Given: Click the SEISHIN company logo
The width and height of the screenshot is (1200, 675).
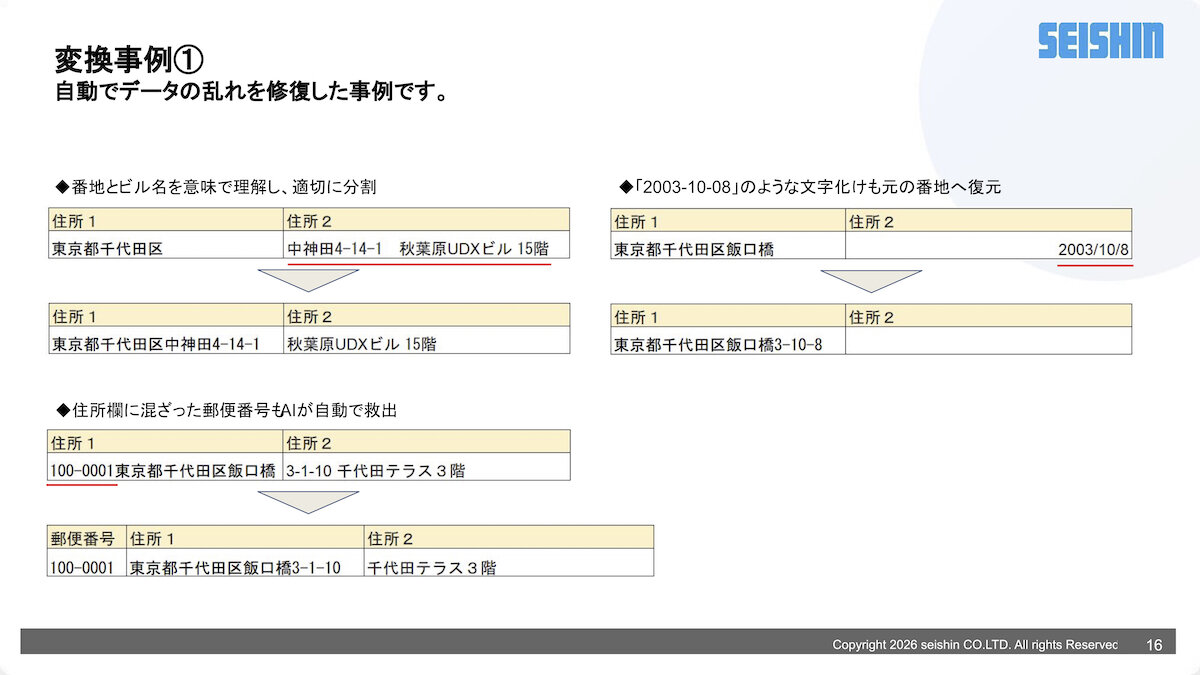Looking at the screenshot, I should [x=1100, y=40].
